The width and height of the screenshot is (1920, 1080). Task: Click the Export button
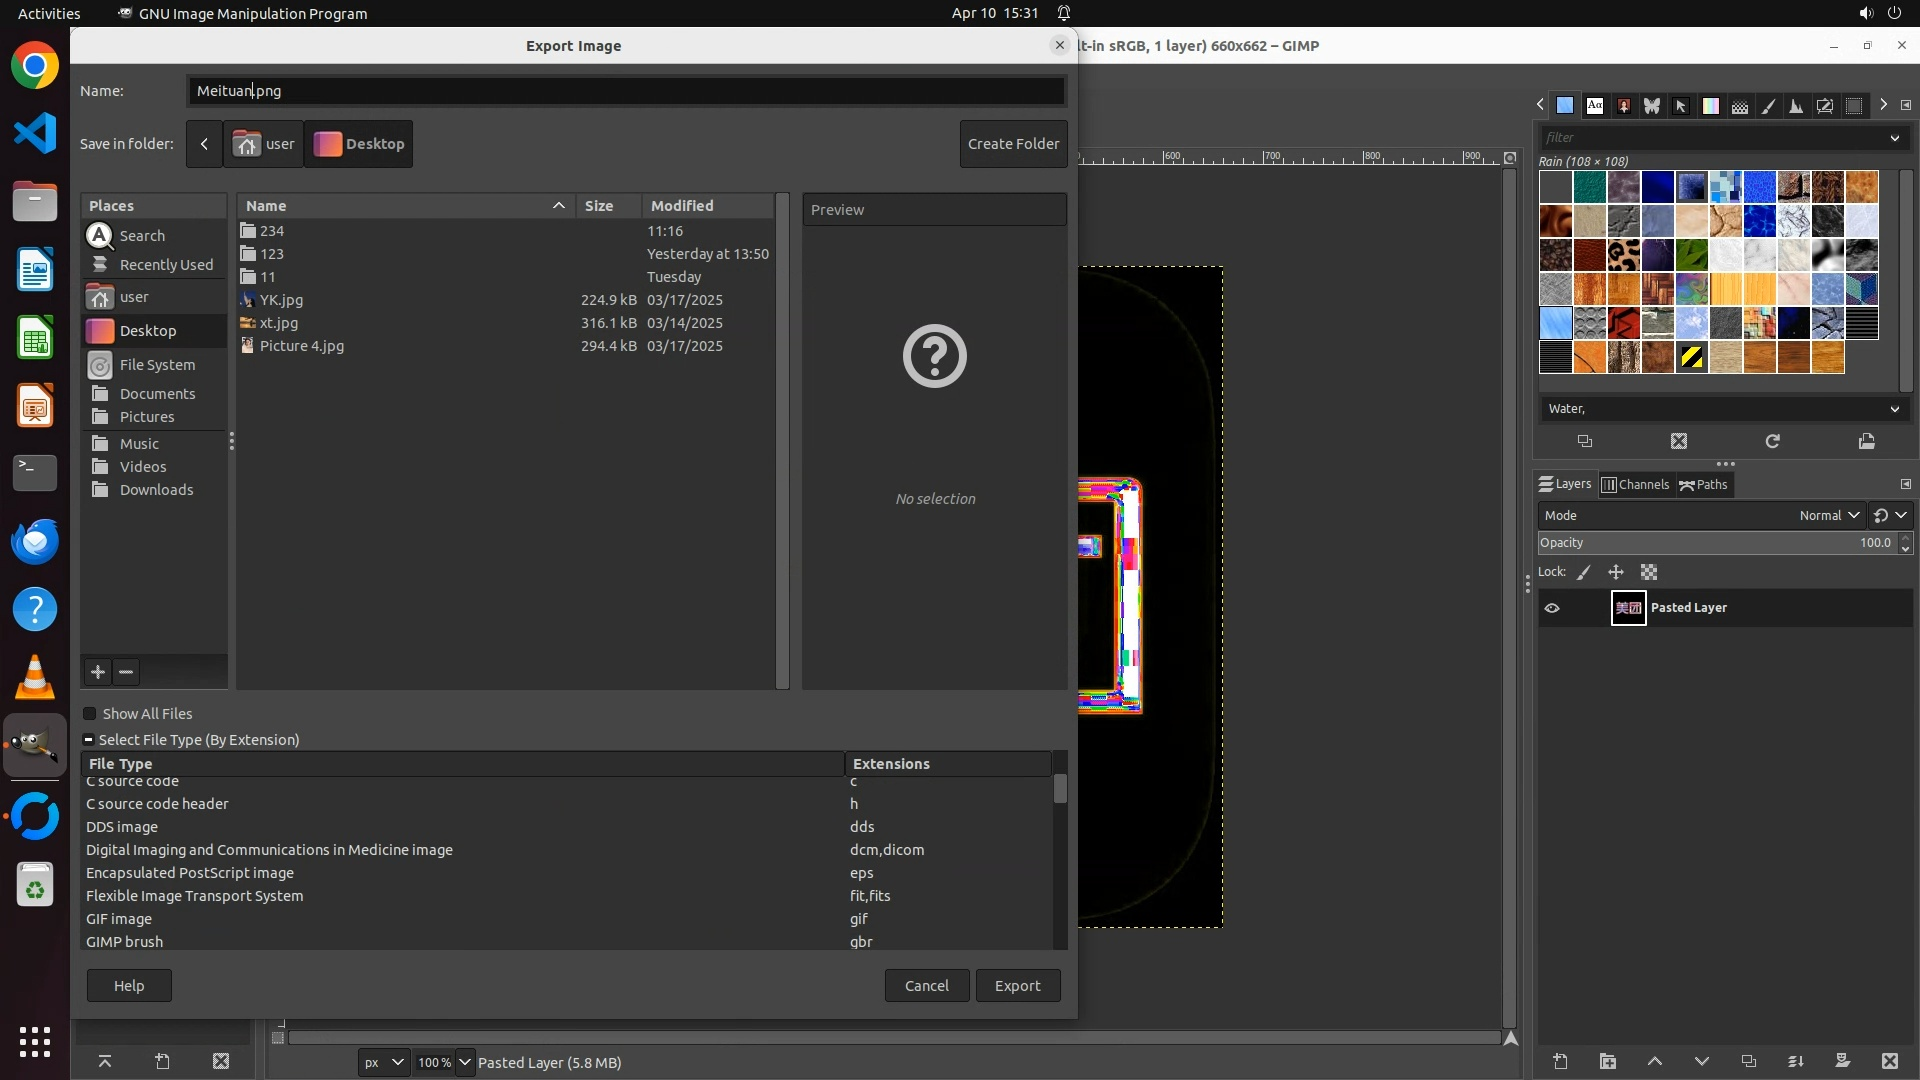point(1017,986)
